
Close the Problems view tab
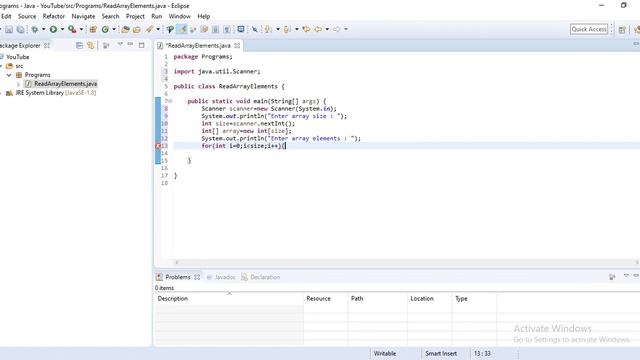point(197,277)
